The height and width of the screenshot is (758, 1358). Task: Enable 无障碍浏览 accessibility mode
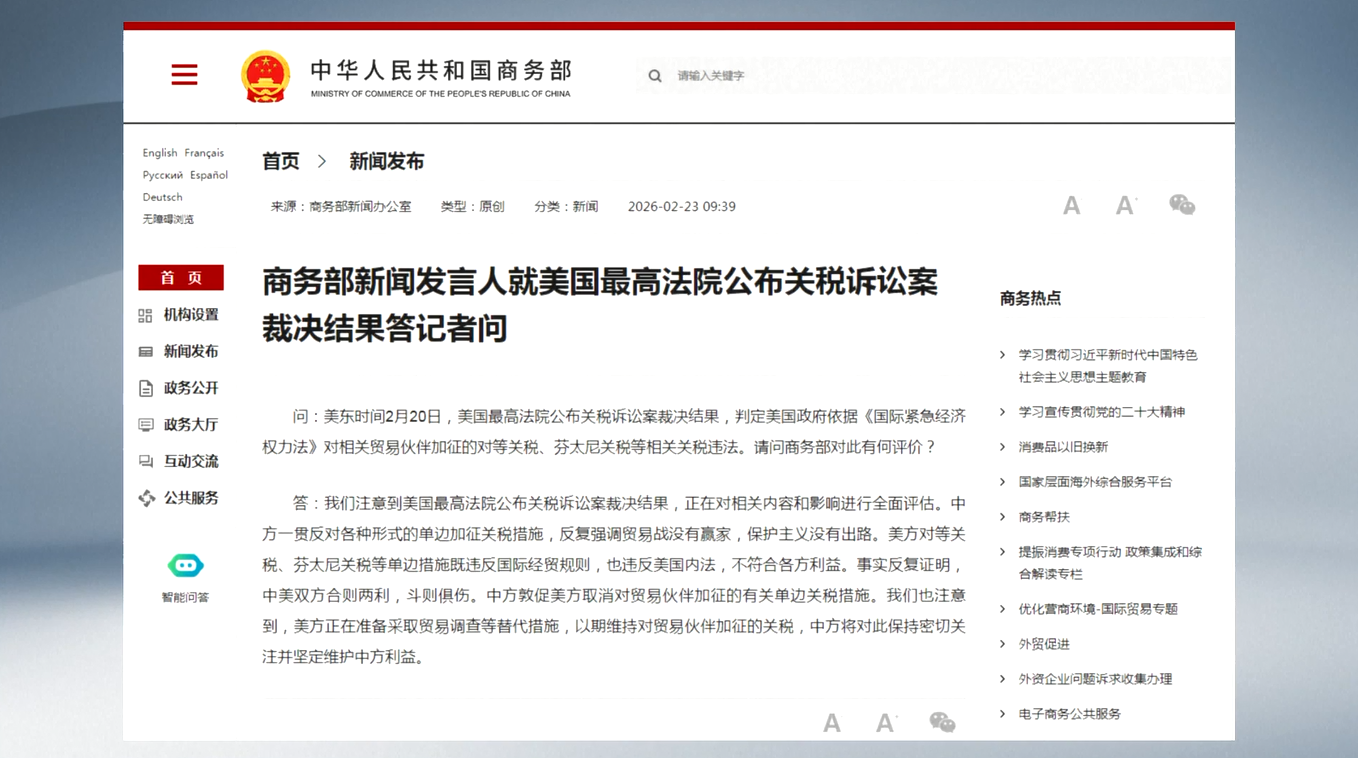pyautogui.click(x=168, y=219)
